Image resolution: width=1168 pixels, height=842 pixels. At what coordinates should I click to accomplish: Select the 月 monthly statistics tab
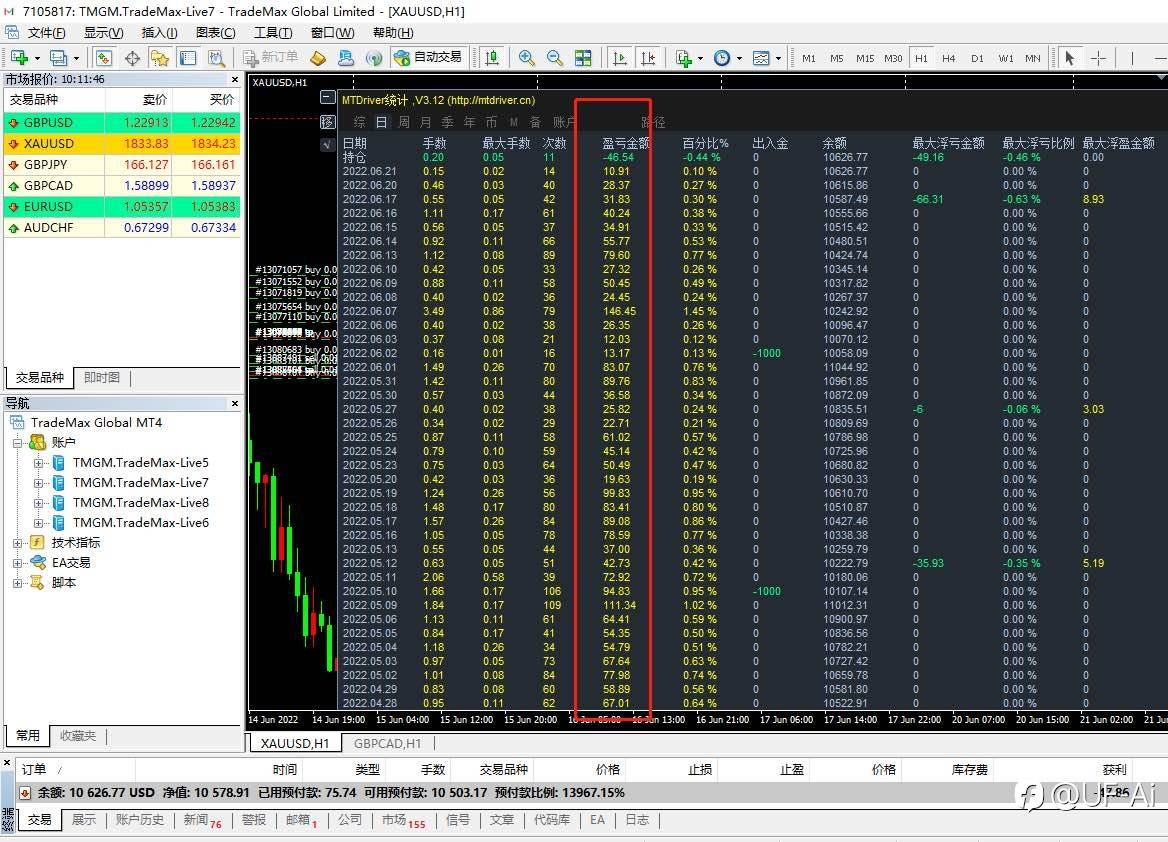coord(425,122)
